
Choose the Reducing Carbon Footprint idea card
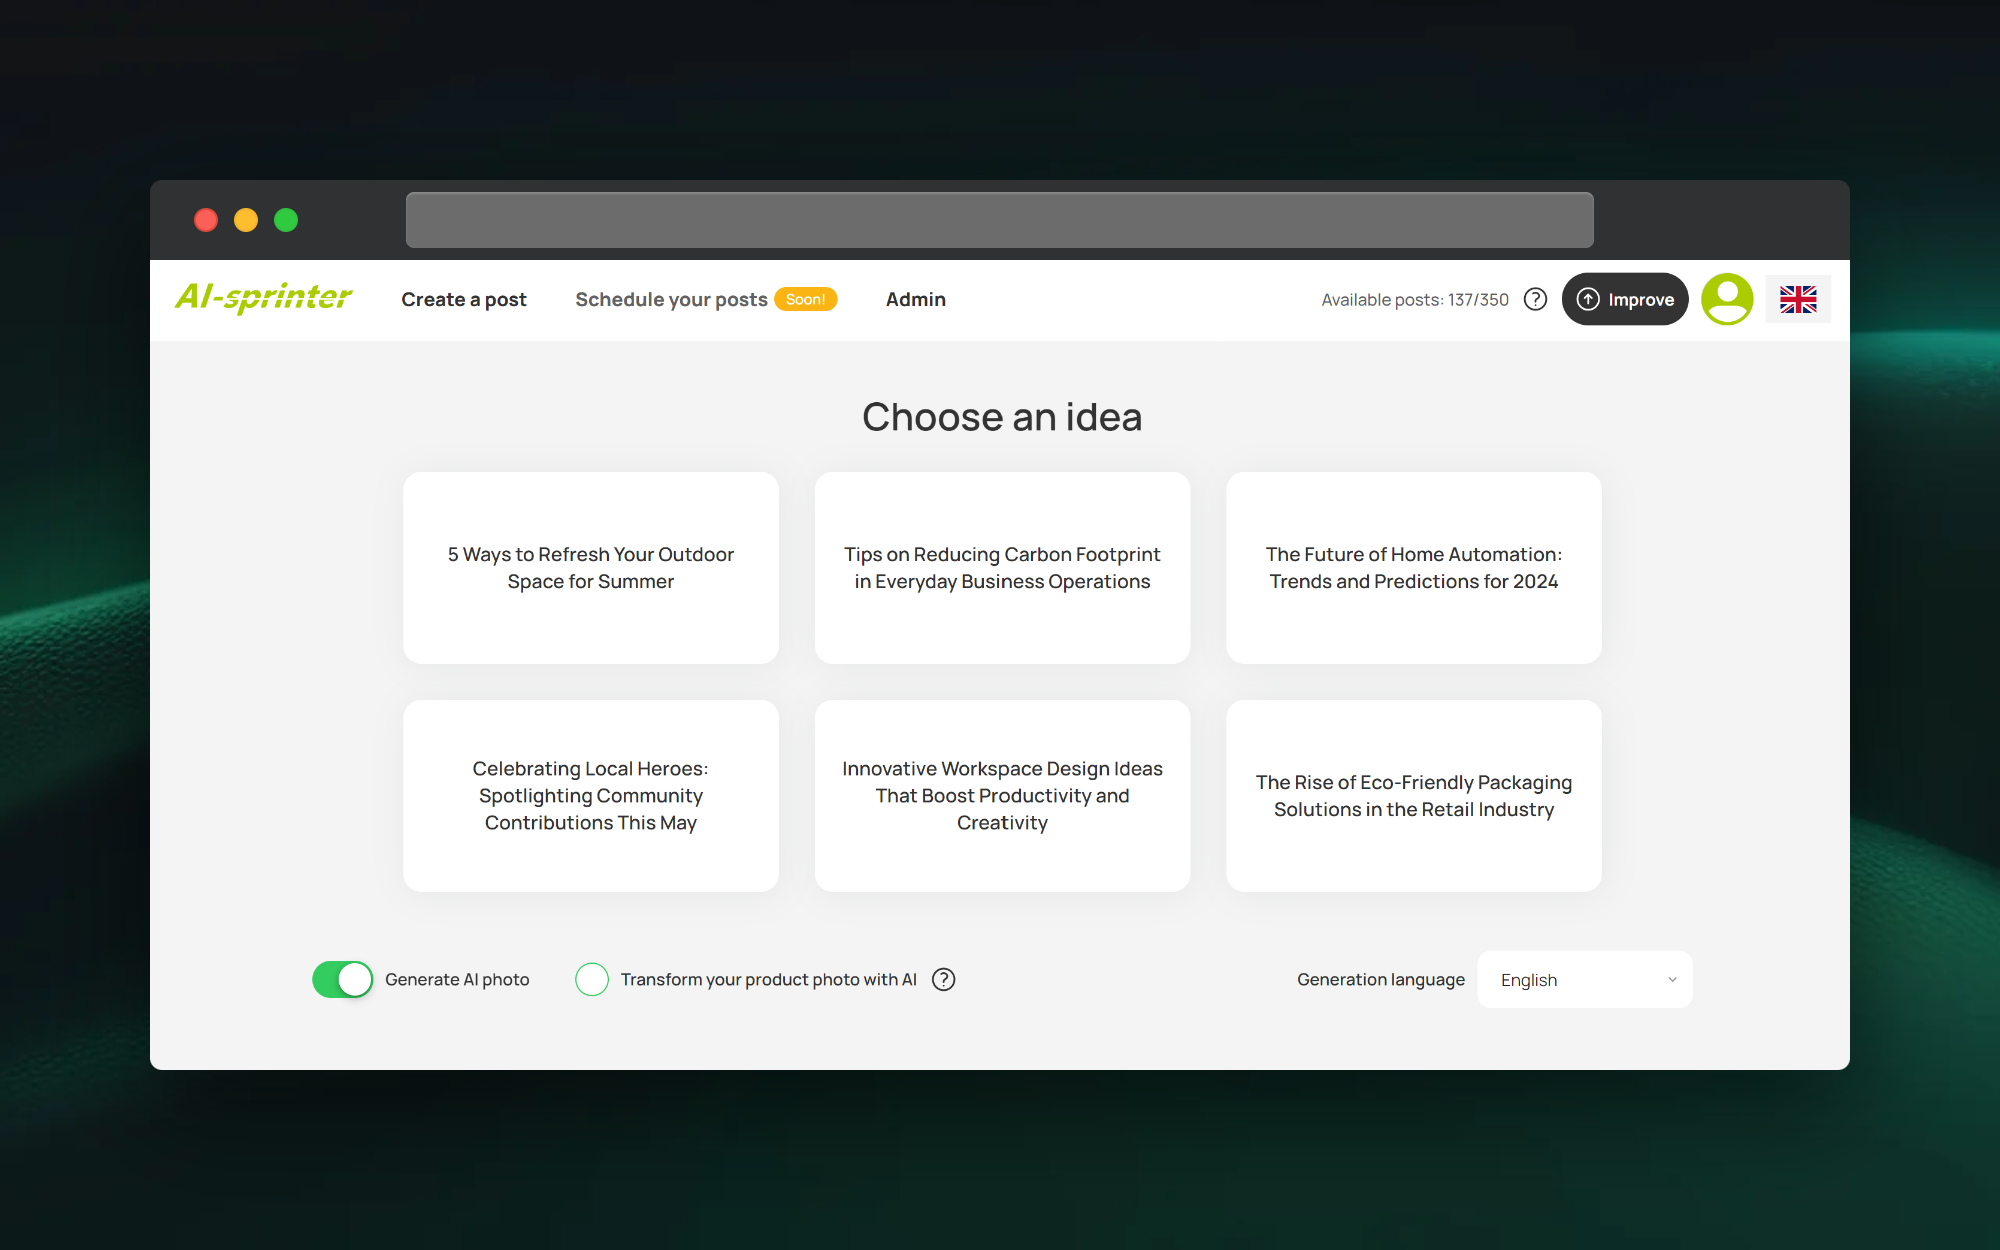pyautogui.click(x=1002, y=568)
